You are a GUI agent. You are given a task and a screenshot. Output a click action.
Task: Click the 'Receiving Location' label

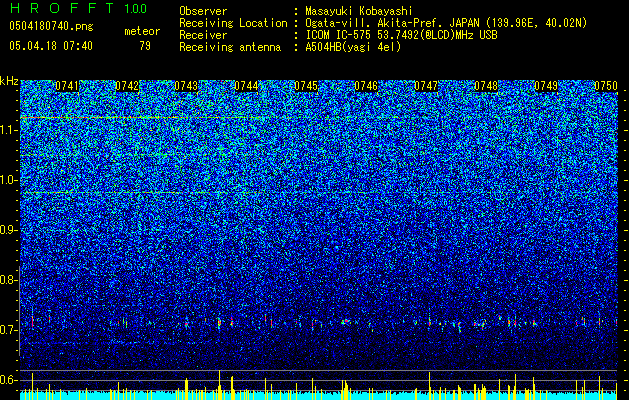pos(233,23)
